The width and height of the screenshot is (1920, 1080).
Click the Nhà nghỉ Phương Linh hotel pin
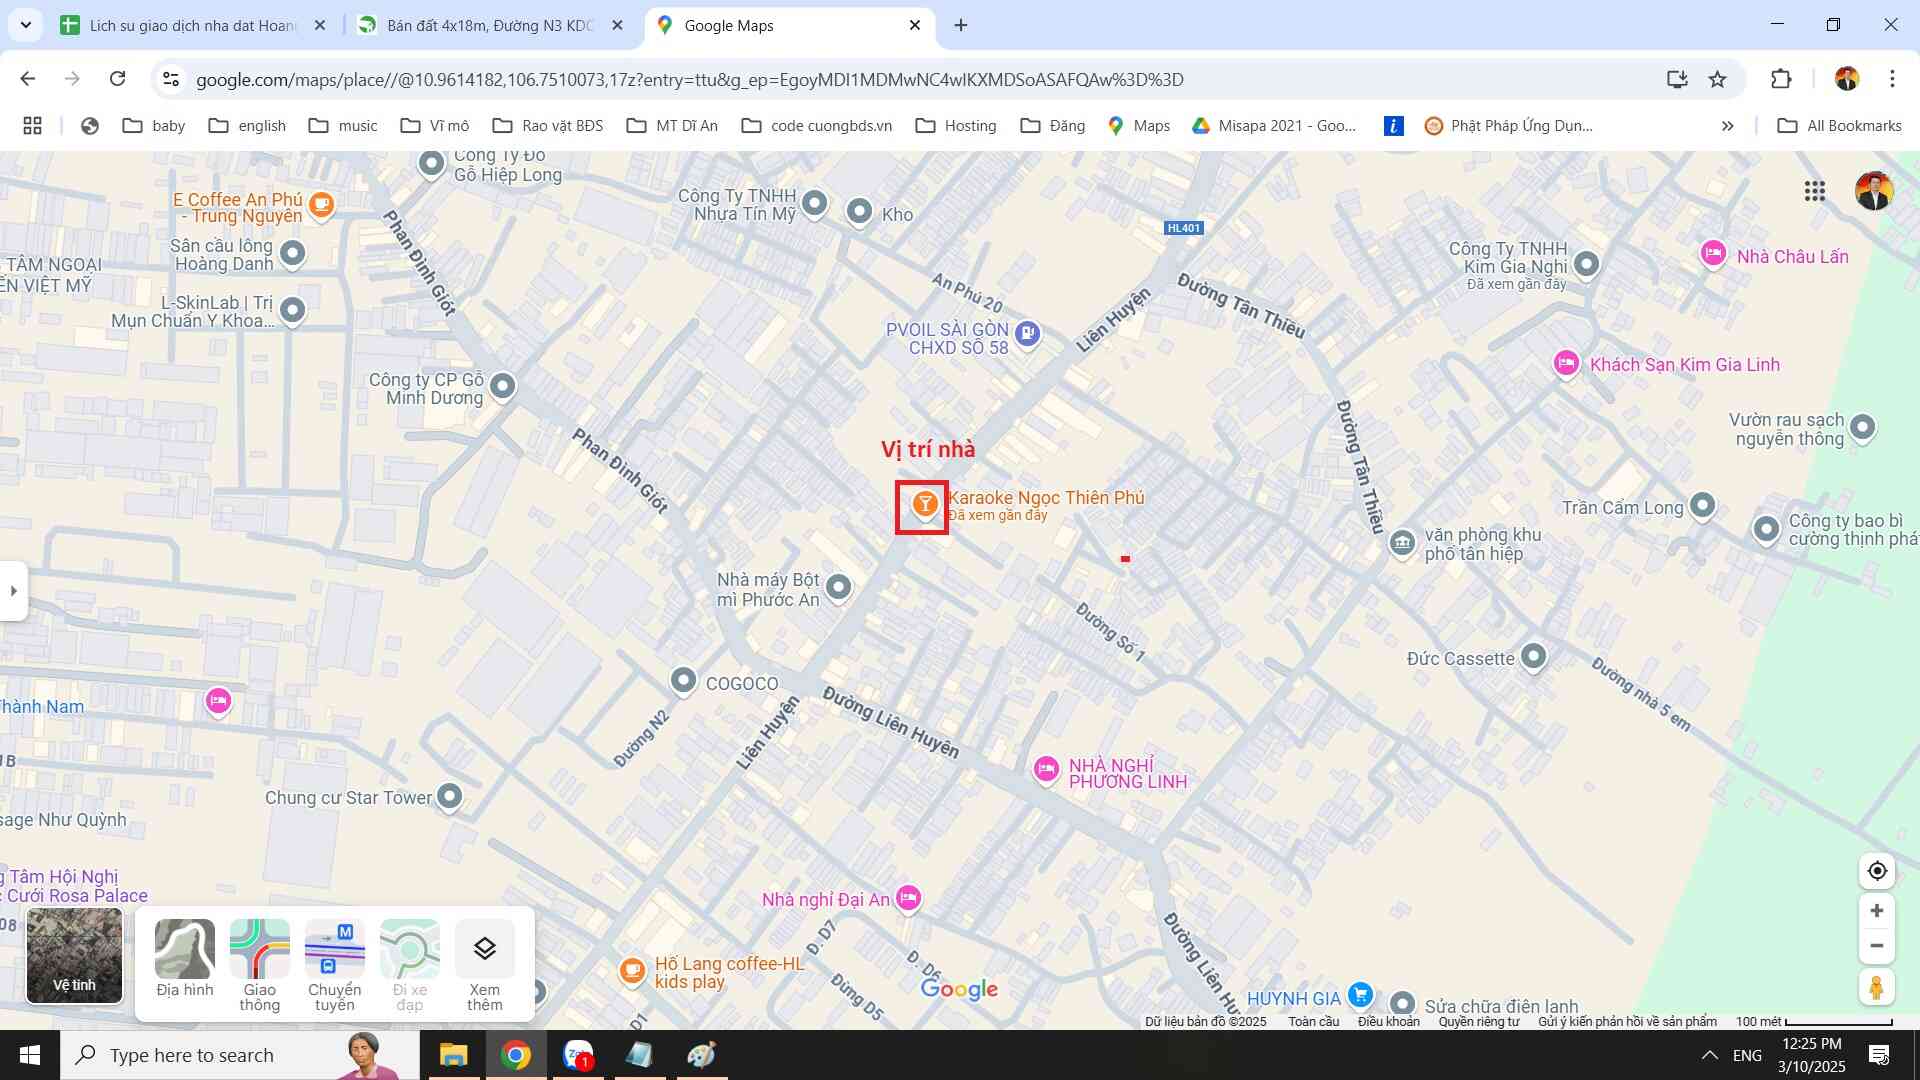click(x=1046, y=769)
